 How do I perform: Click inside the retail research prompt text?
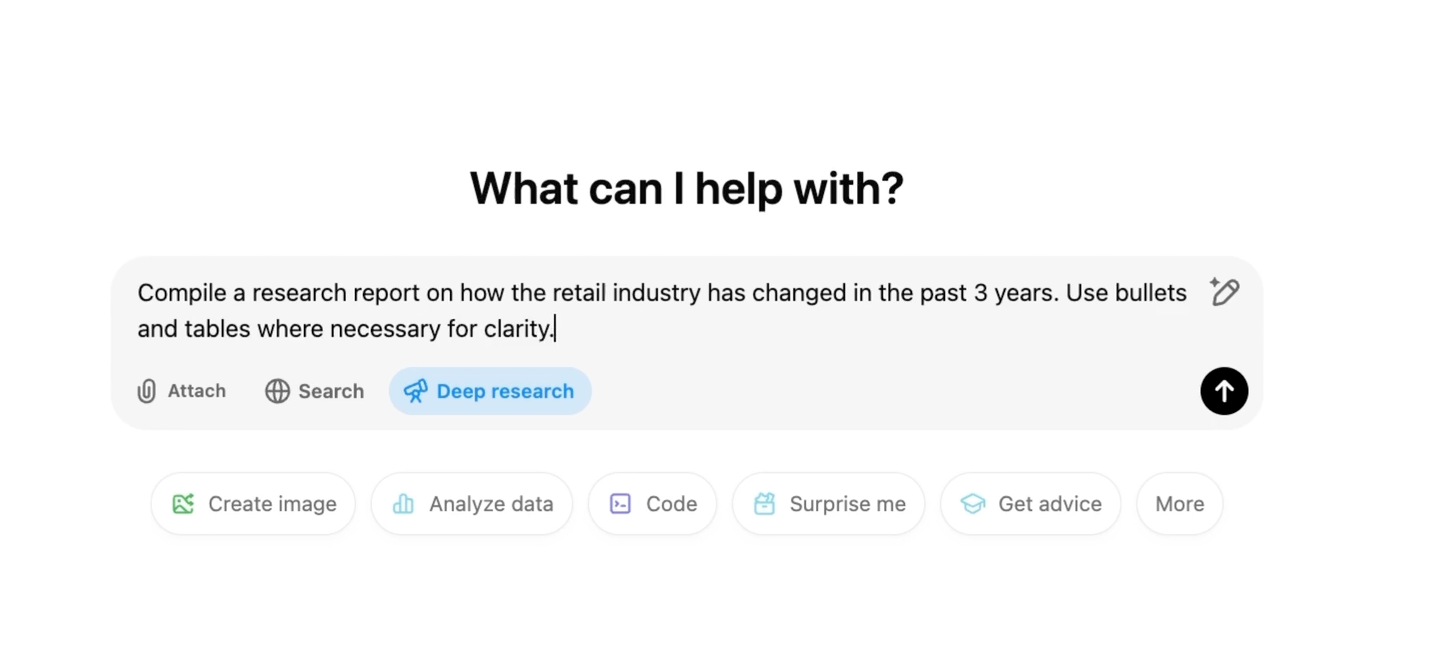pyautogui.click(x=662, y=310)
